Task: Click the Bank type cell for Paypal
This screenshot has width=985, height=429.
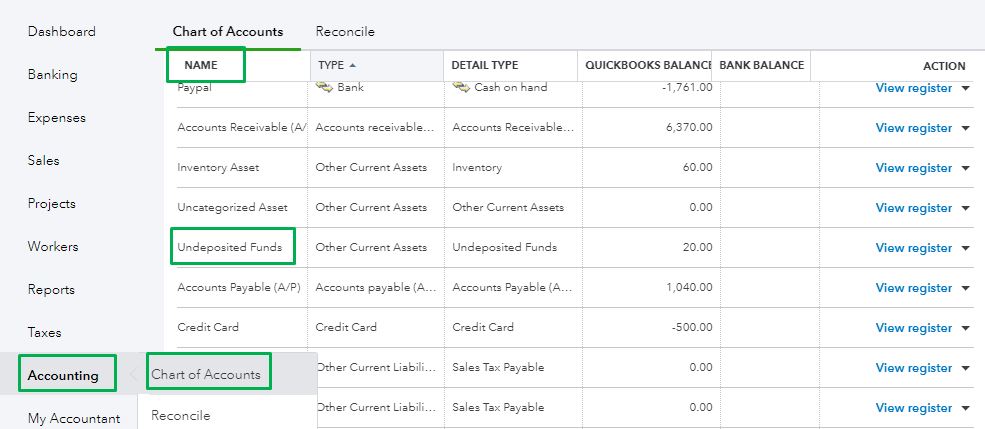Action: tap(351, 87)
